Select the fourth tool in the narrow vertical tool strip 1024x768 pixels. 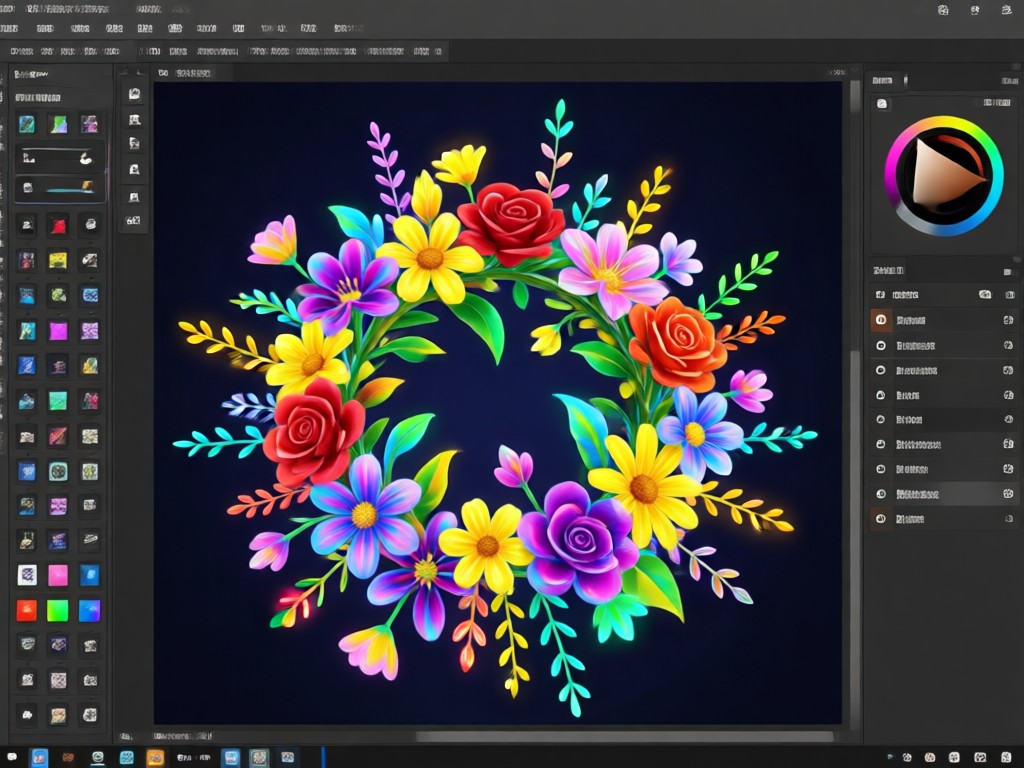pyautogui.click(x=135, y=170)
